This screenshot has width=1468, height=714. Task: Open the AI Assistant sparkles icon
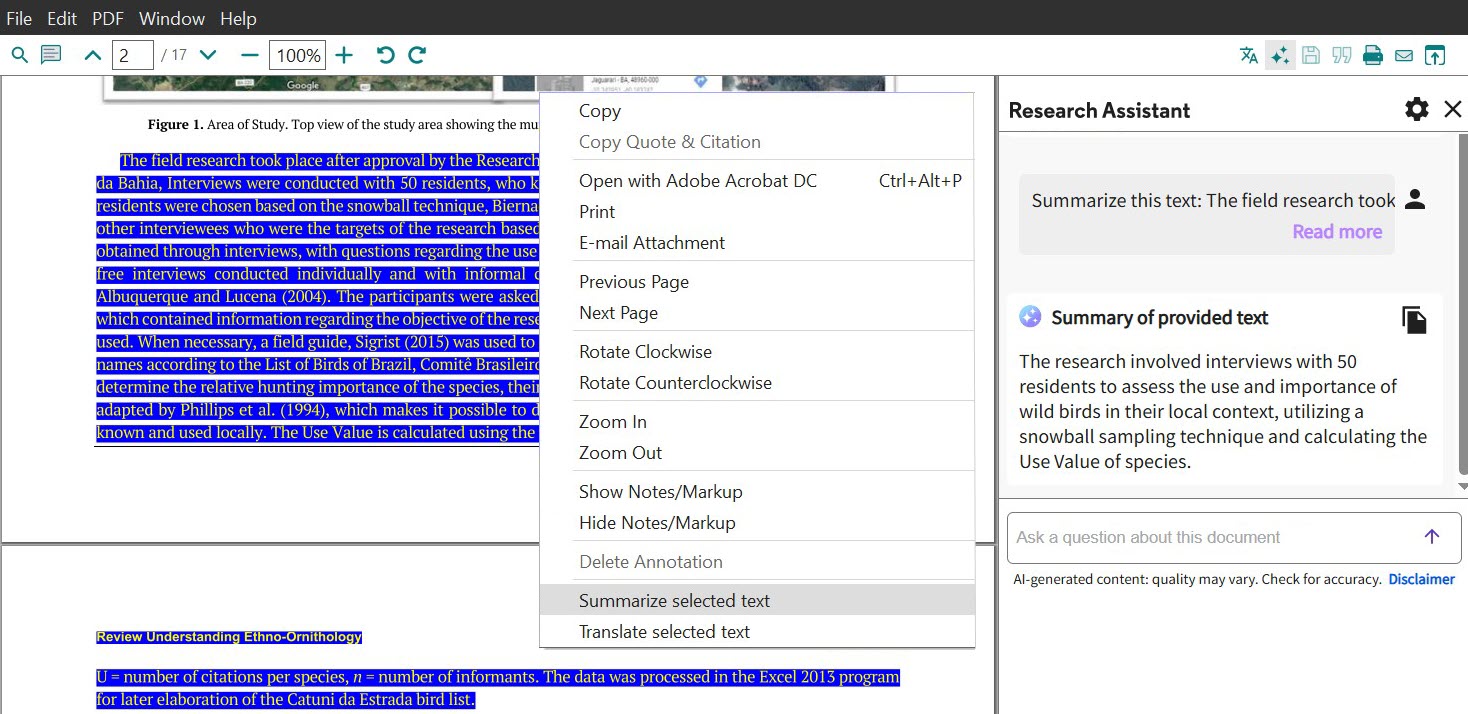[1280, 55]
